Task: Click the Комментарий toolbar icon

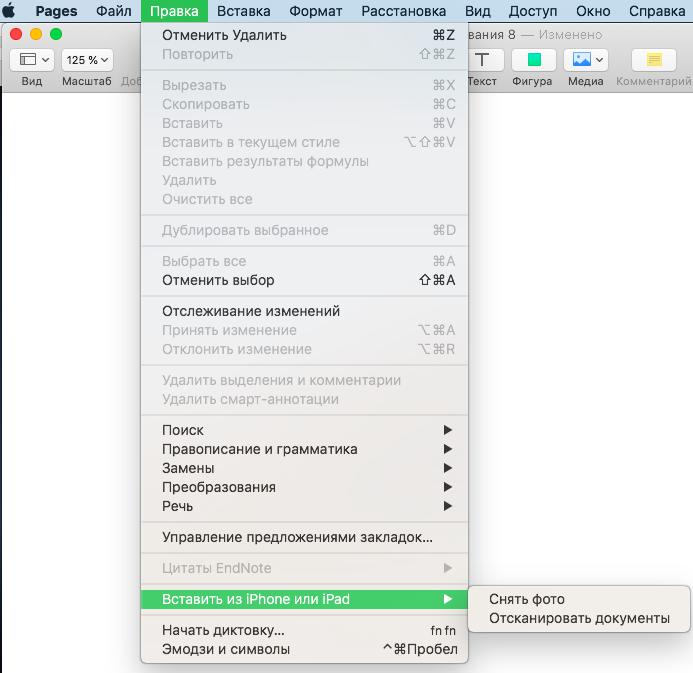Action: coord(654,60)
